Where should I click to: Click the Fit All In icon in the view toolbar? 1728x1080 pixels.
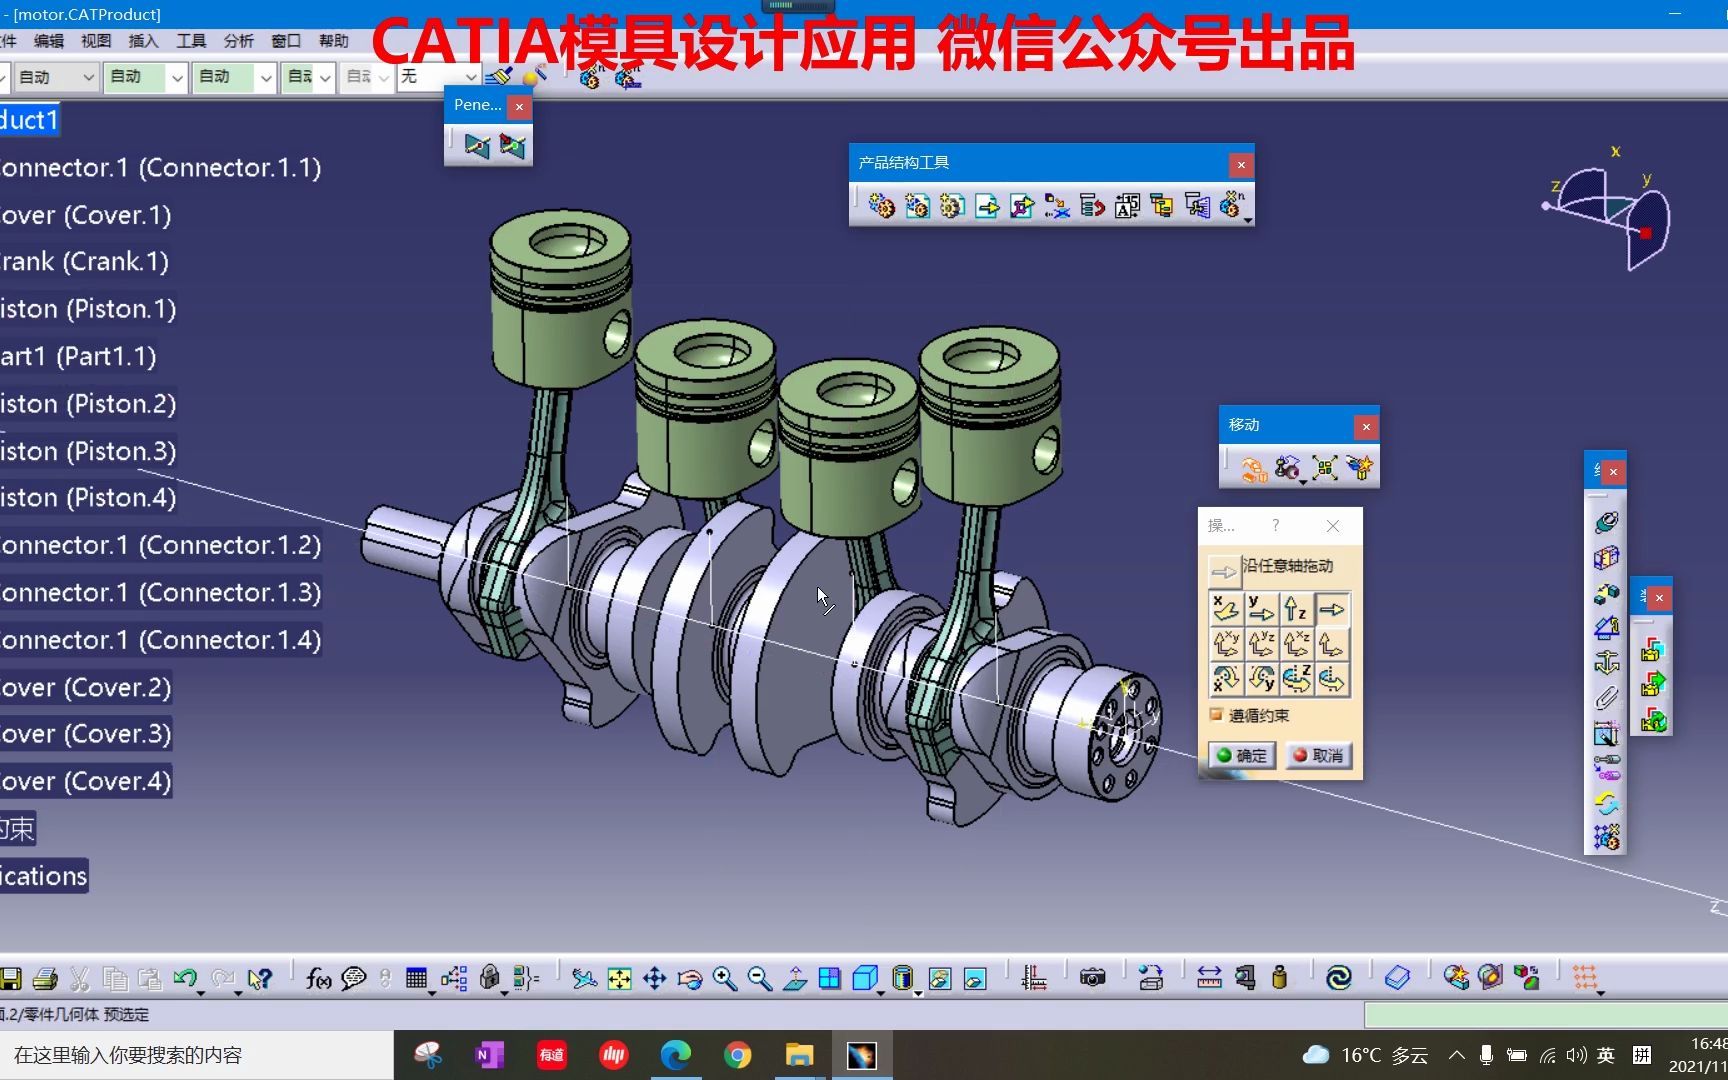tap(620, 978)
